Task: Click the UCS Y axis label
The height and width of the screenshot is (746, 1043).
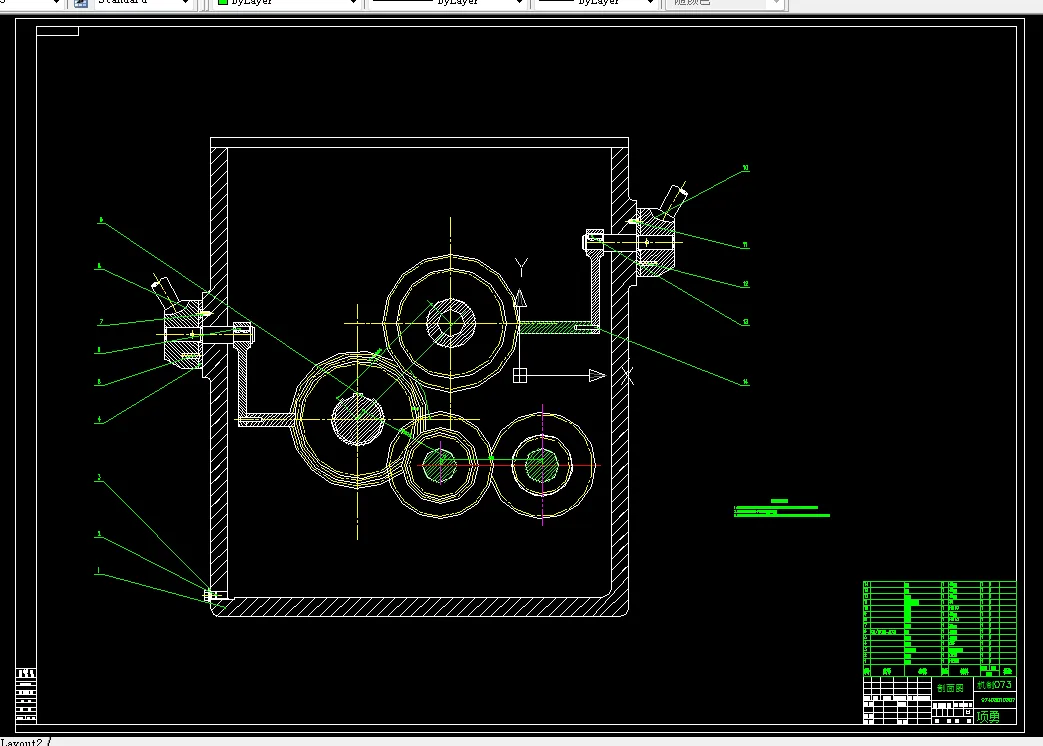Action: [522, 267]
